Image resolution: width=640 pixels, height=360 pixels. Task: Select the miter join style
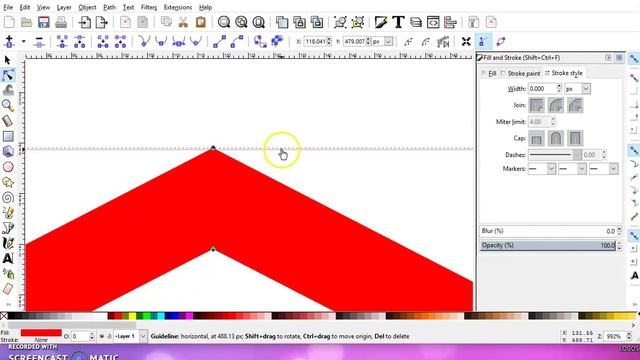[536, 105]
